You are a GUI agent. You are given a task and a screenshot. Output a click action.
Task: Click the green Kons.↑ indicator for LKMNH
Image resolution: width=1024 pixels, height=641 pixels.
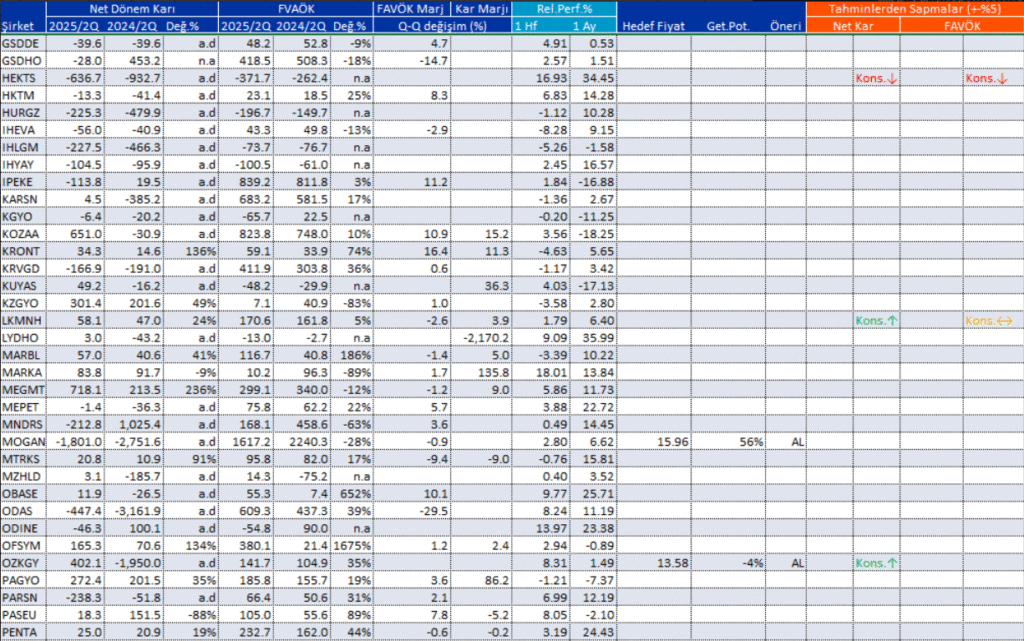(875, 322)
